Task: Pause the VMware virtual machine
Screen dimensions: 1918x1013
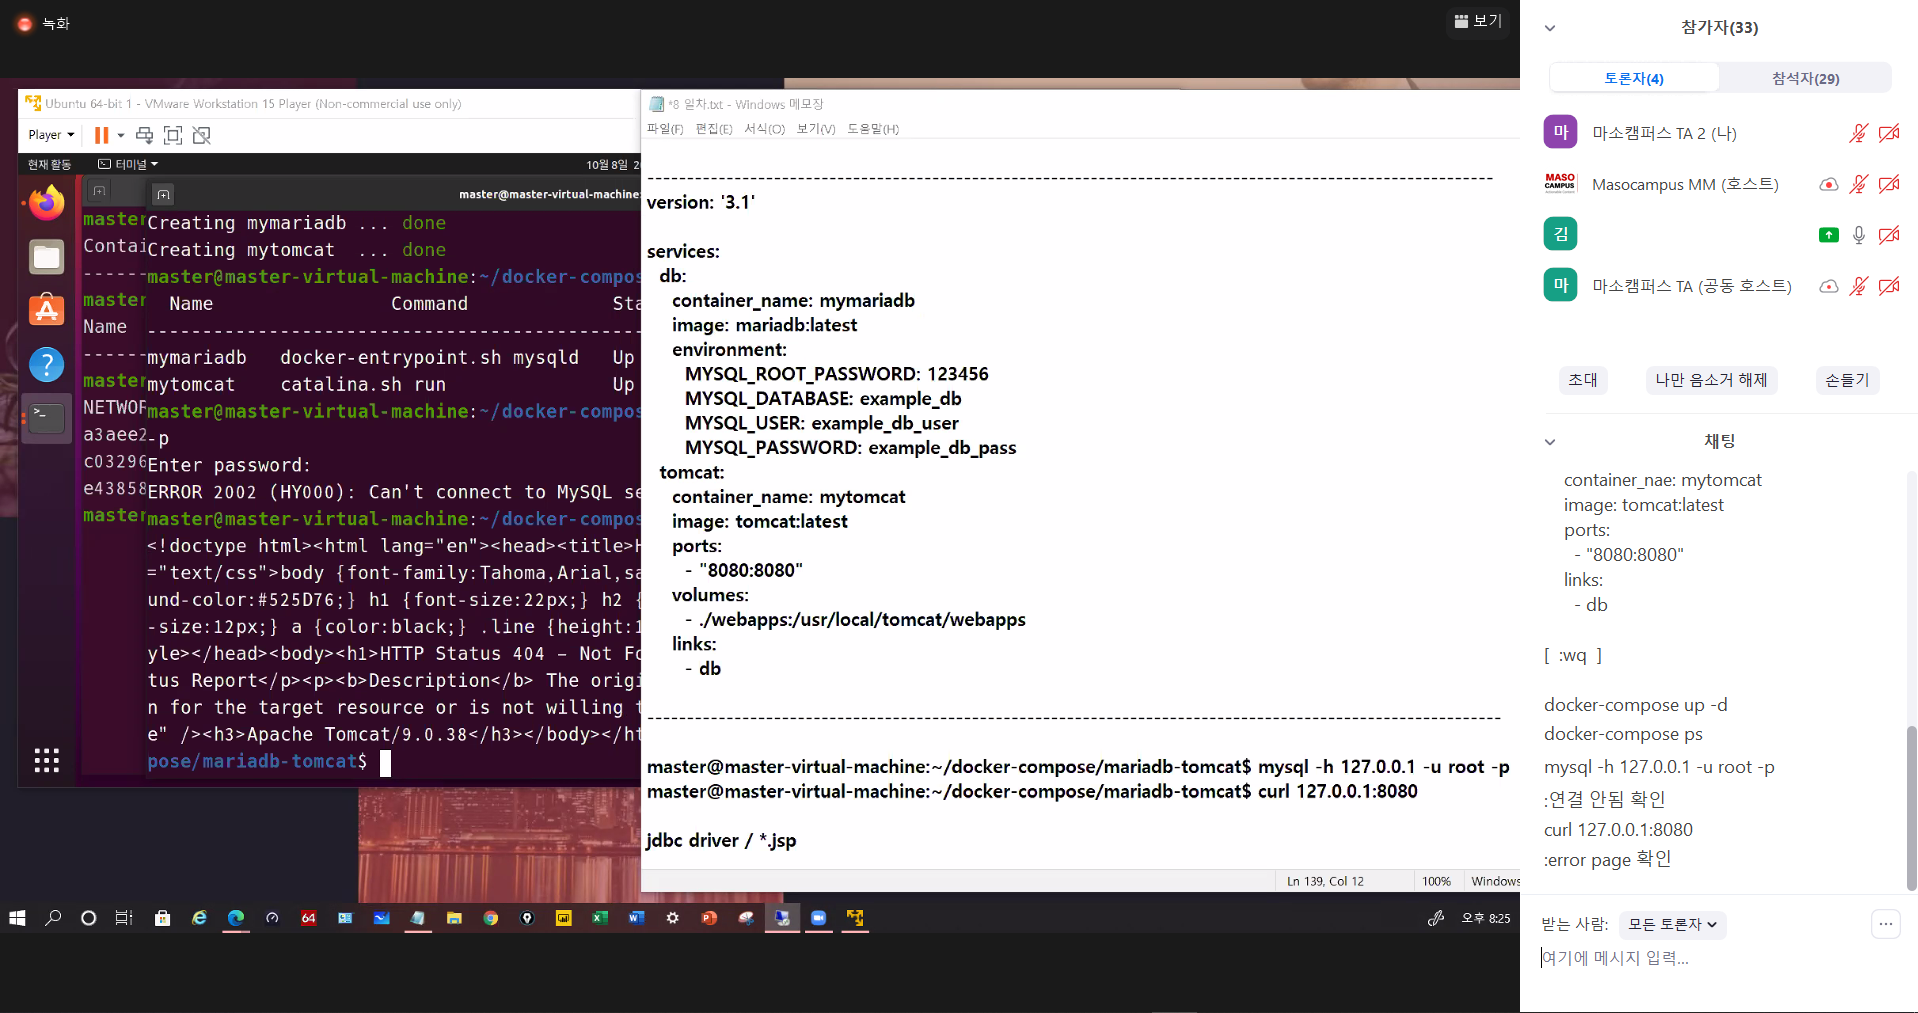Action: [x=101, y=135]
